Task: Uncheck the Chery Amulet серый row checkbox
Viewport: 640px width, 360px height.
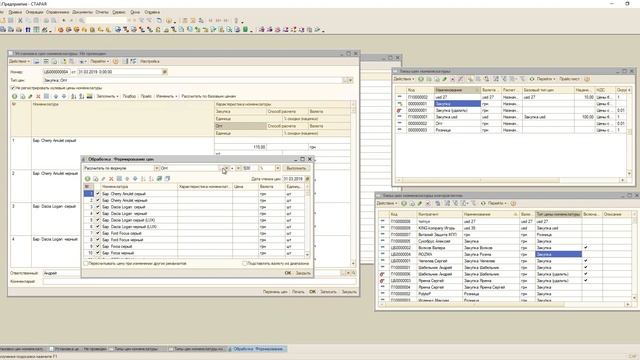Action: pos(98,194)
